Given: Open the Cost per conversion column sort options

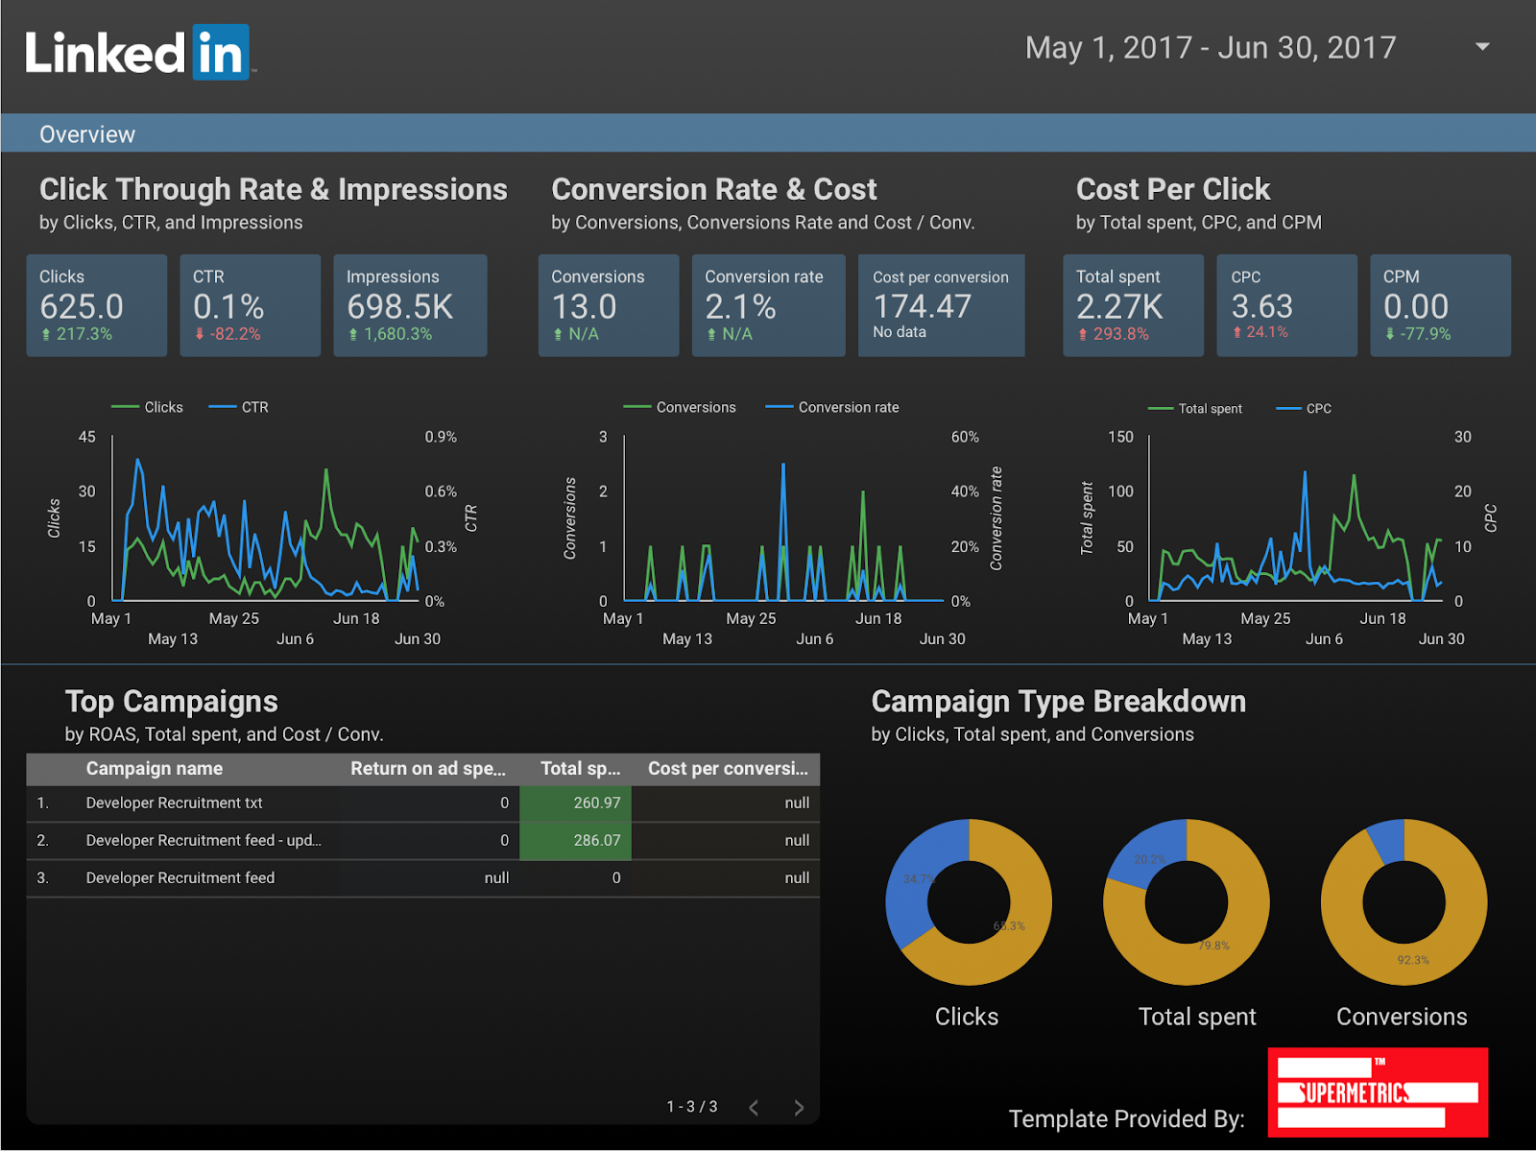Looking at the screenshot, I should tap(727, 769).
